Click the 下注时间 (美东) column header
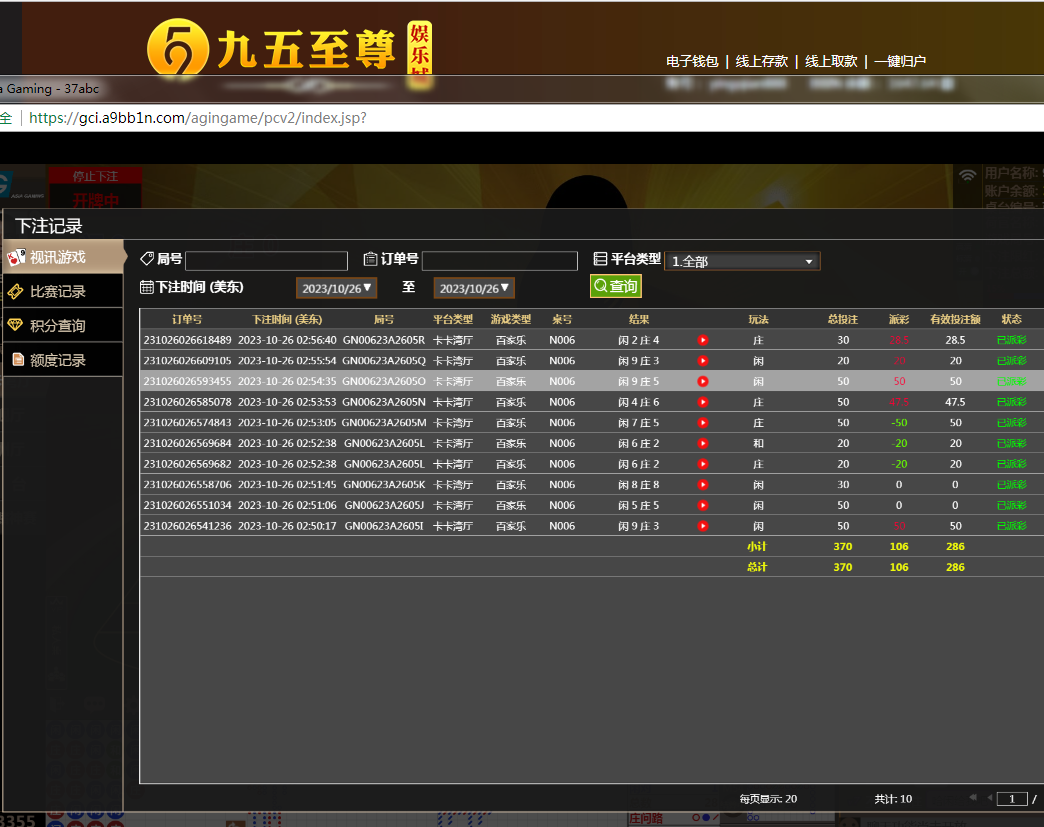The width and height of the screenshot is (1044, 827). (287, 320)
